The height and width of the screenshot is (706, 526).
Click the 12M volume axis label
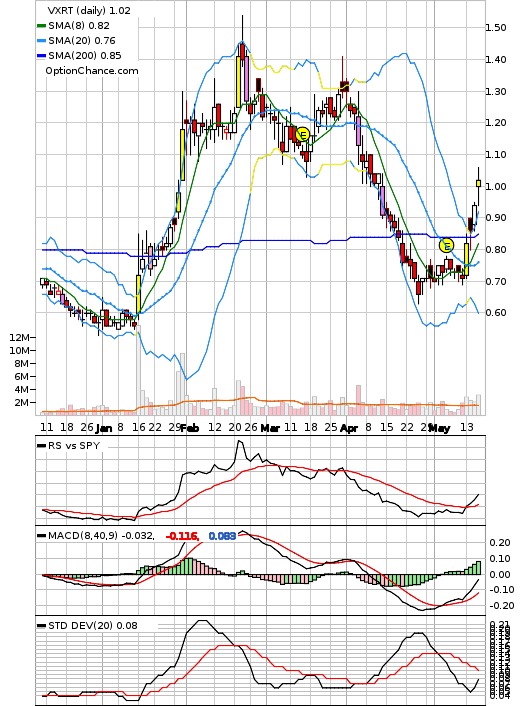[19, 337]
